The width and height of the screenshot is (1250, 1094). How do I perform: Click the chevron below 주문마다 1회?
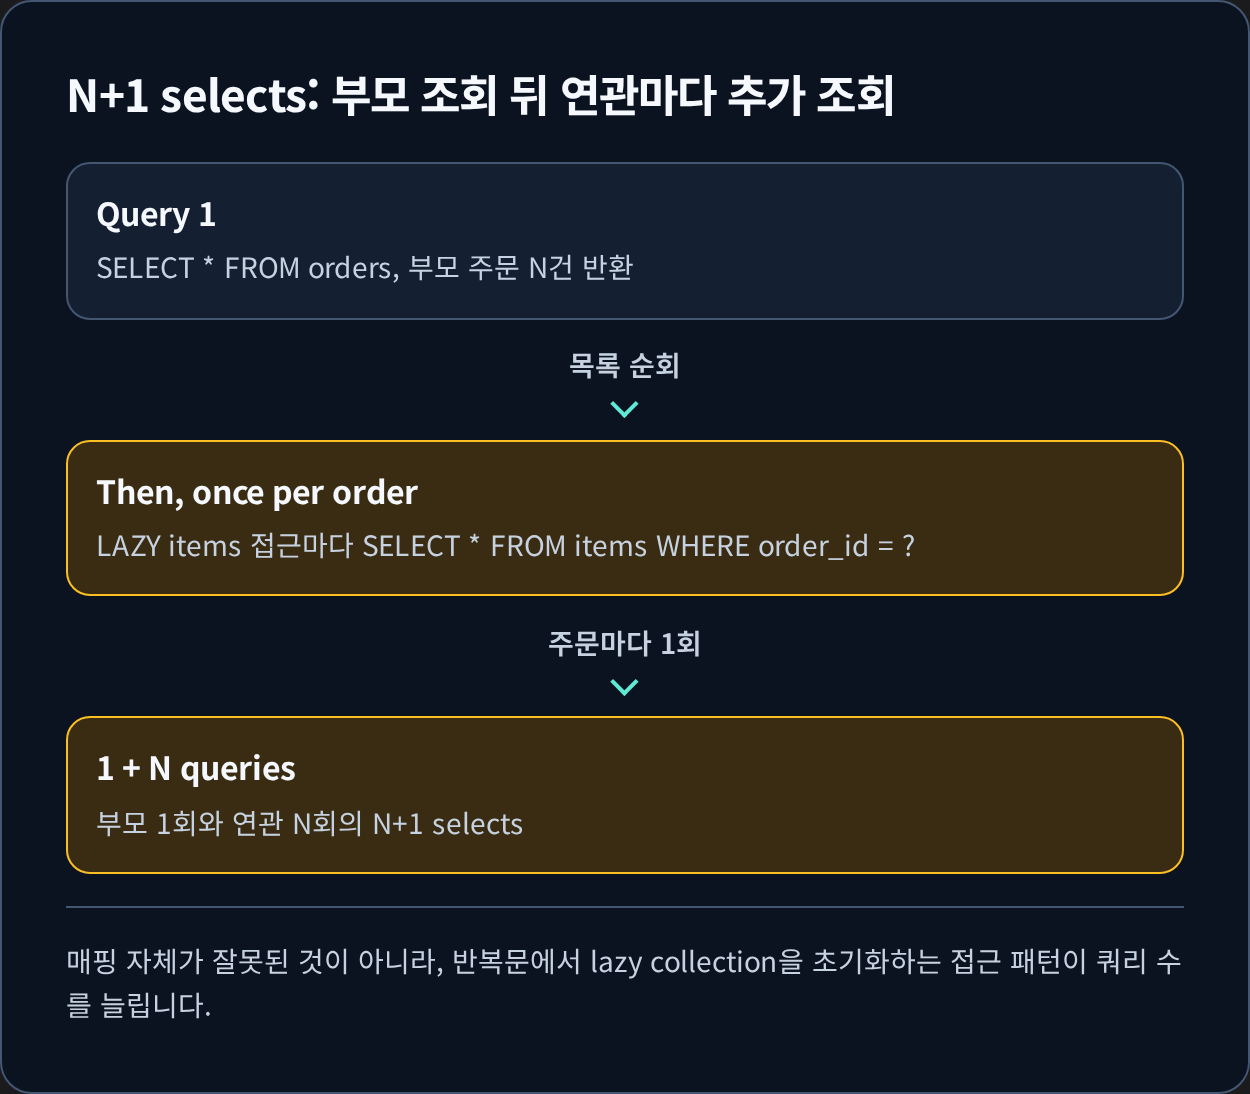tap(624, 687)
